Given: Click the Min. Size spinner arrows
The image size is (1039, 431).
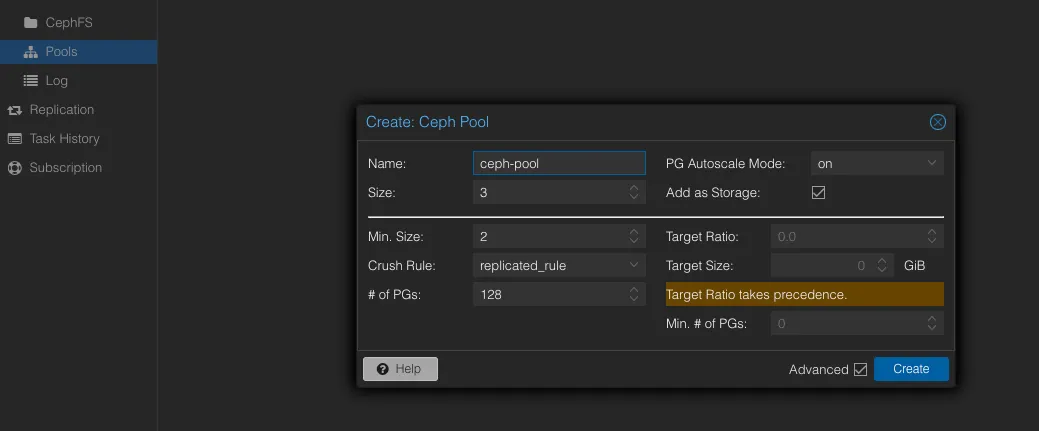Looking at the screenshot, I should (x=634, y=236).
